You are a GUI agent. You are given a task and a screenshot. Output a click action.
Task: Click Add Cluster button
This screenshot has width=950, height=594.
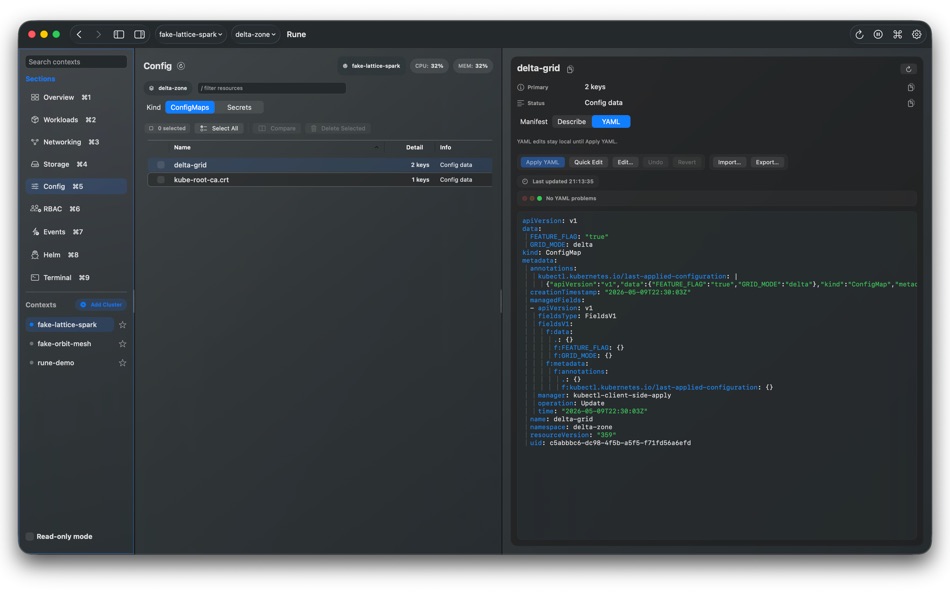(x=101, y=305)
